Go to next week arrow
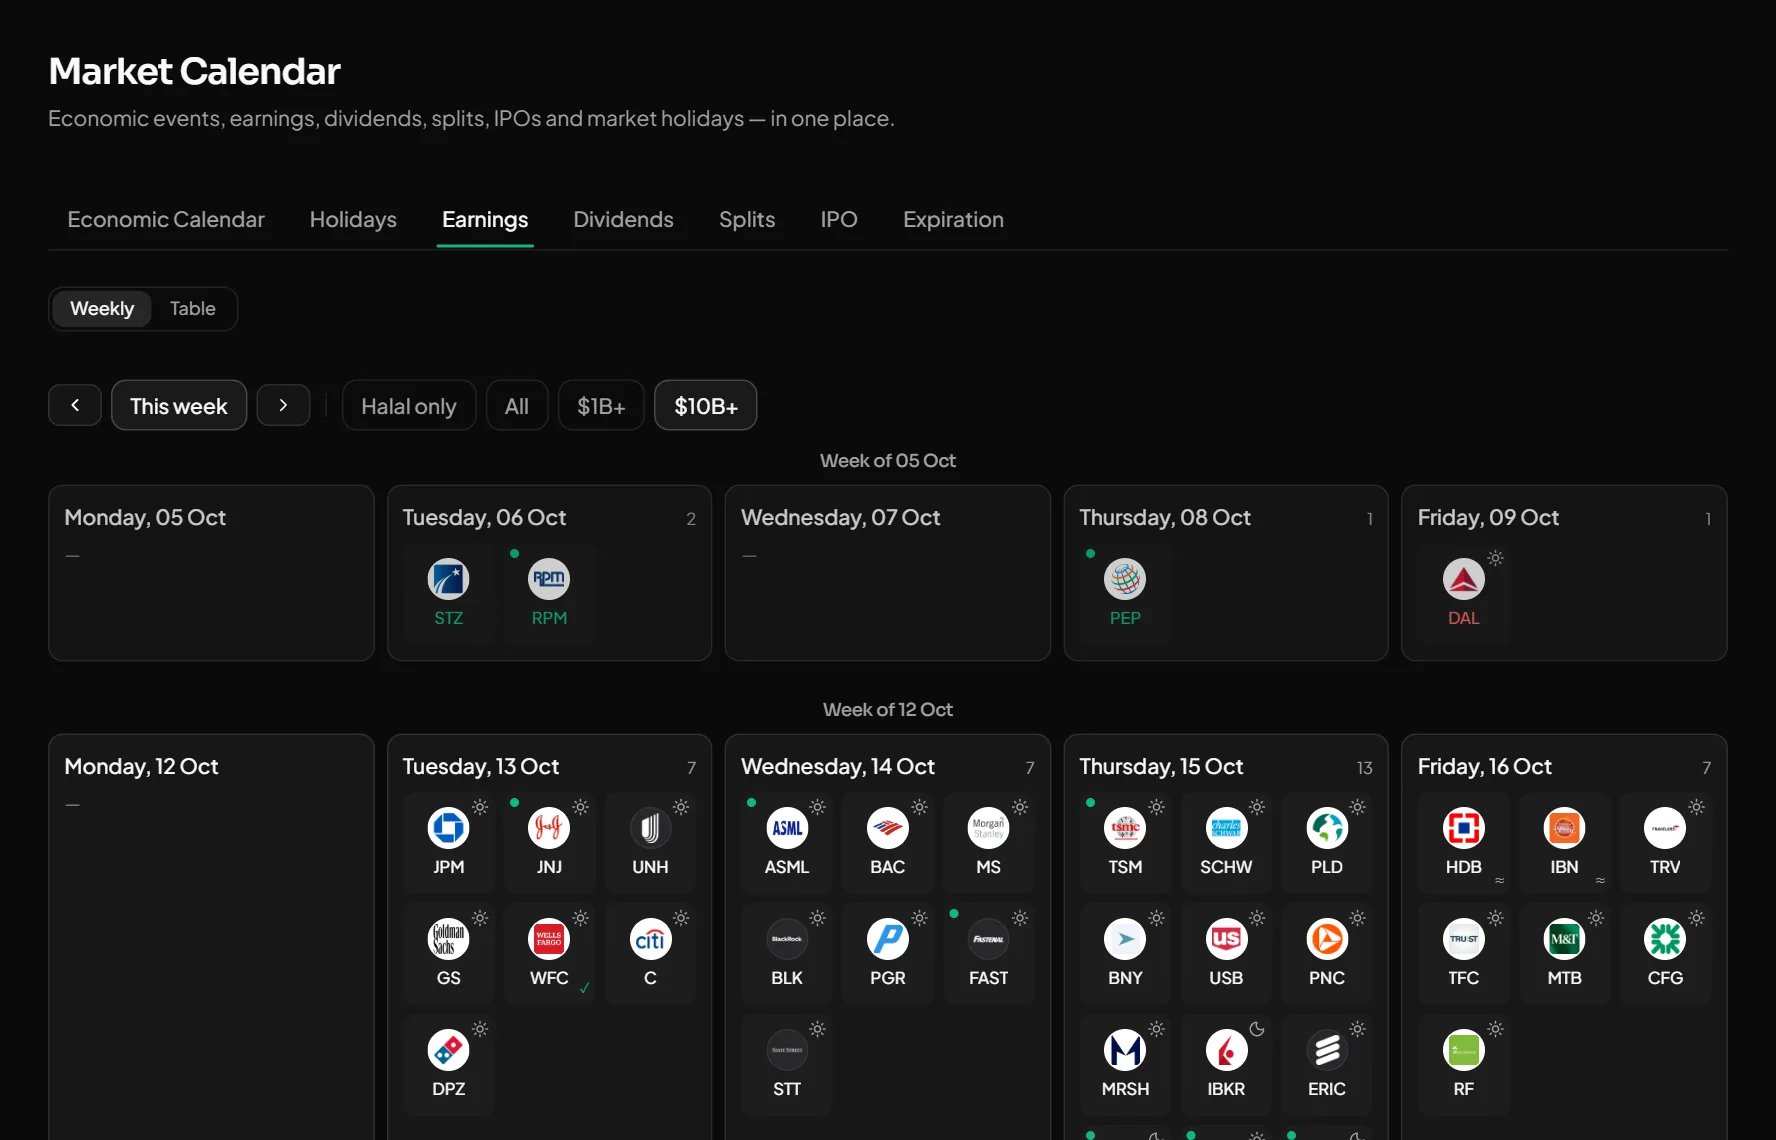The height and width of the screenshot is (1140, 1776). 283,405
